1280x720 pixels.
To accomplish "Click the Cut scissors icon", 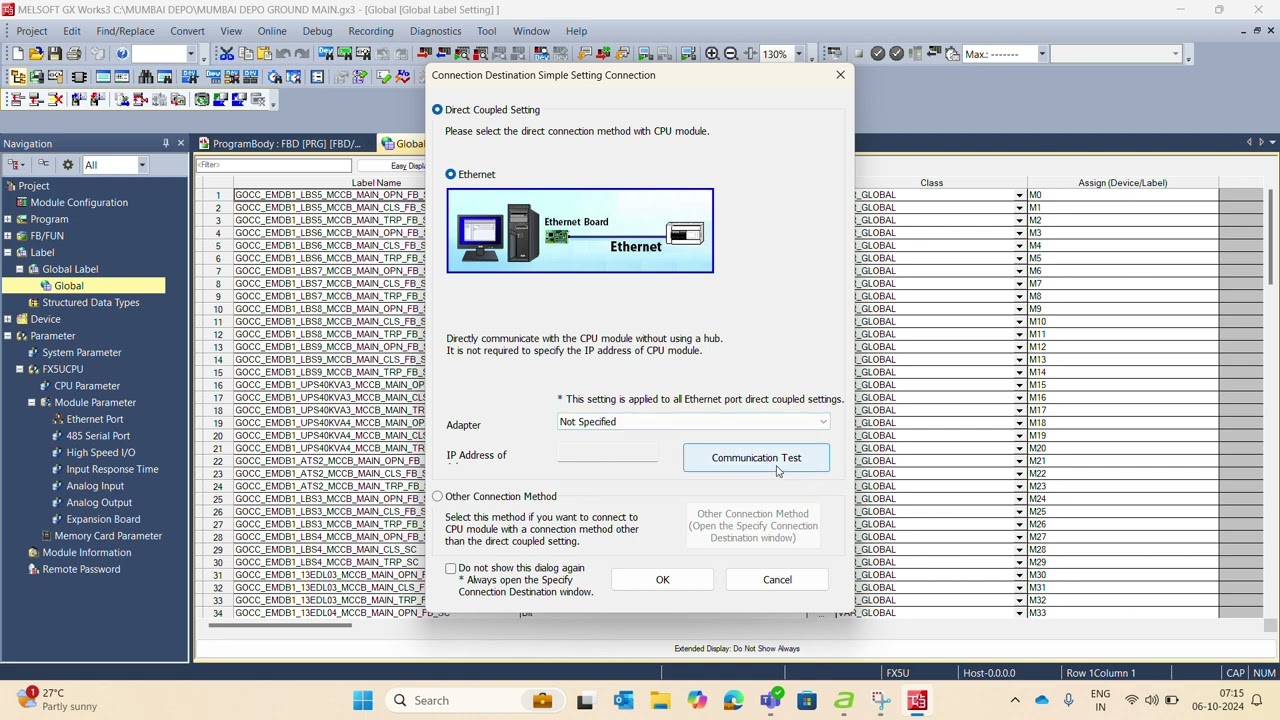I will (x=226, y=54).
